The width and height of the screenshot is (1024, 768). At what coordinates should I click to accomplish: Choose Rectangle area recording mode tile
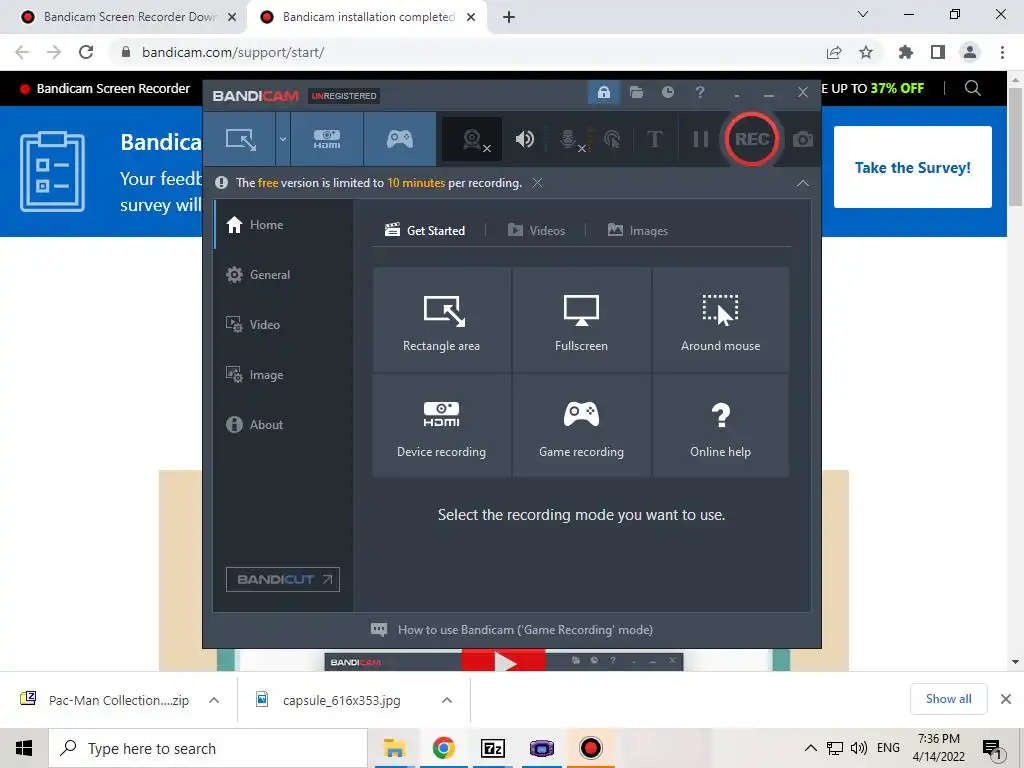tap(441, 319)
